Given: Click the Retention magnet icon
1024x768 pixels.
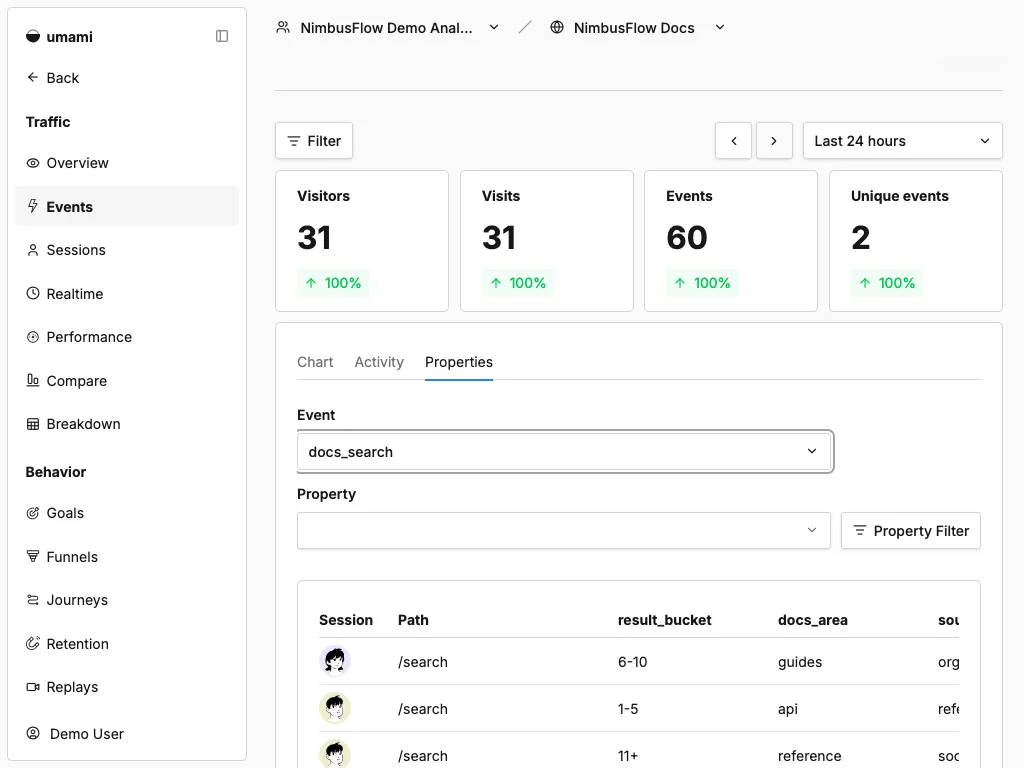Looking at the screenshot, I should pos(33,643).
